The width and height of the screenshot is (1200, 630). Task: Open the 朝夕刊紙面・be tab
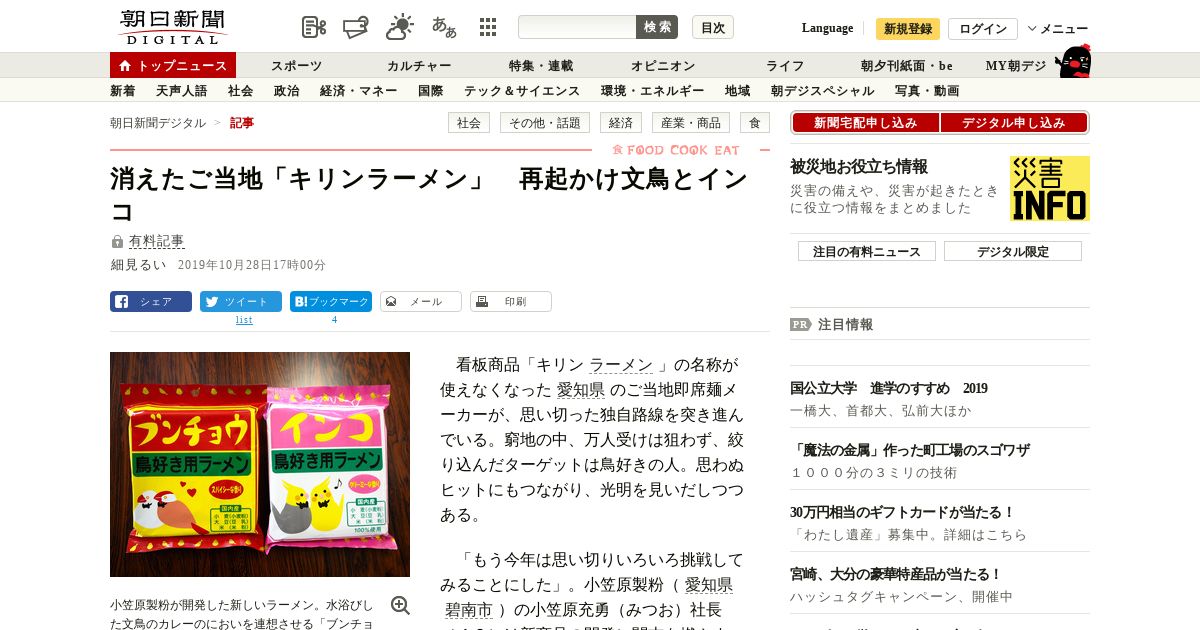(907, 66)
